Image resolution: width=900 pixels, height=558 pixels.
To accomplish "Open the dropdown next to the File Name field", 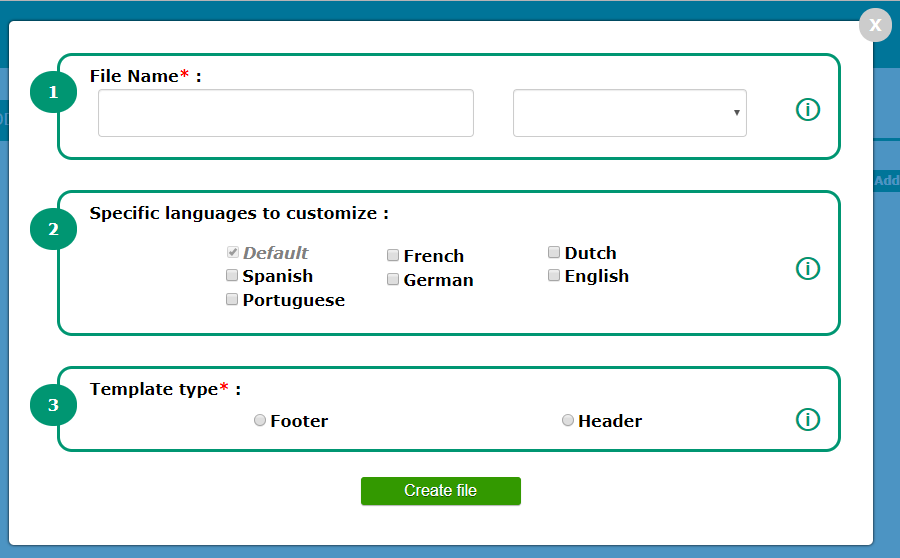I will pyautogui.click(x=629, y=113).
